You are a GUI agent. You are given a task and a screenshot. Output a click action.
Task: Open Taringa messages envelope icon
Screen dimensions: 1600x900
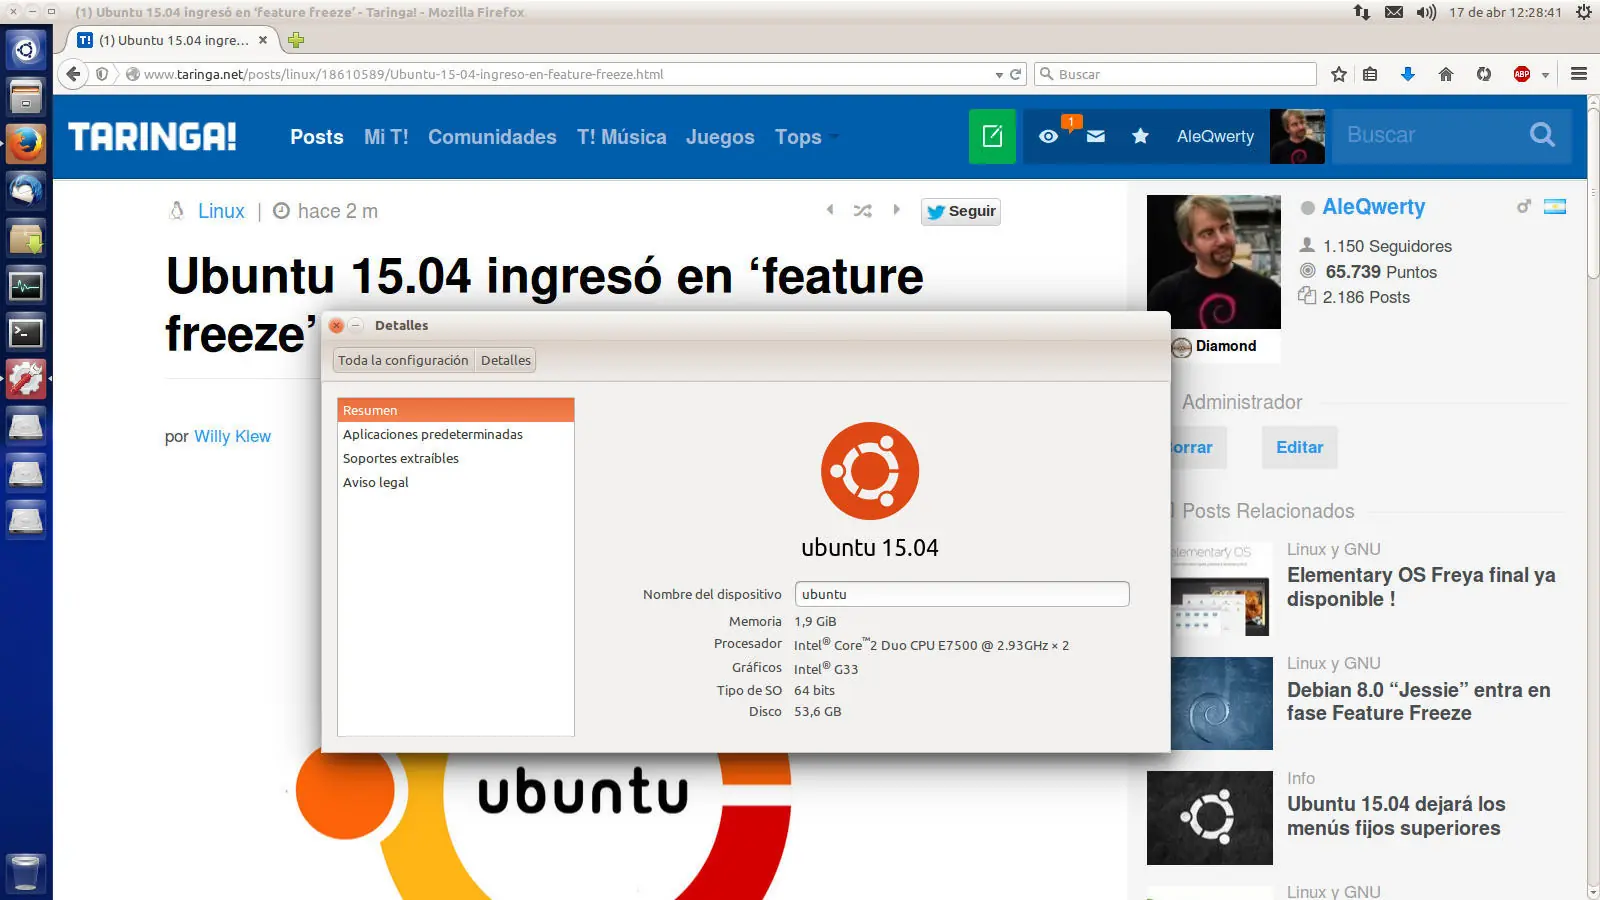(x=1096, y=136)
